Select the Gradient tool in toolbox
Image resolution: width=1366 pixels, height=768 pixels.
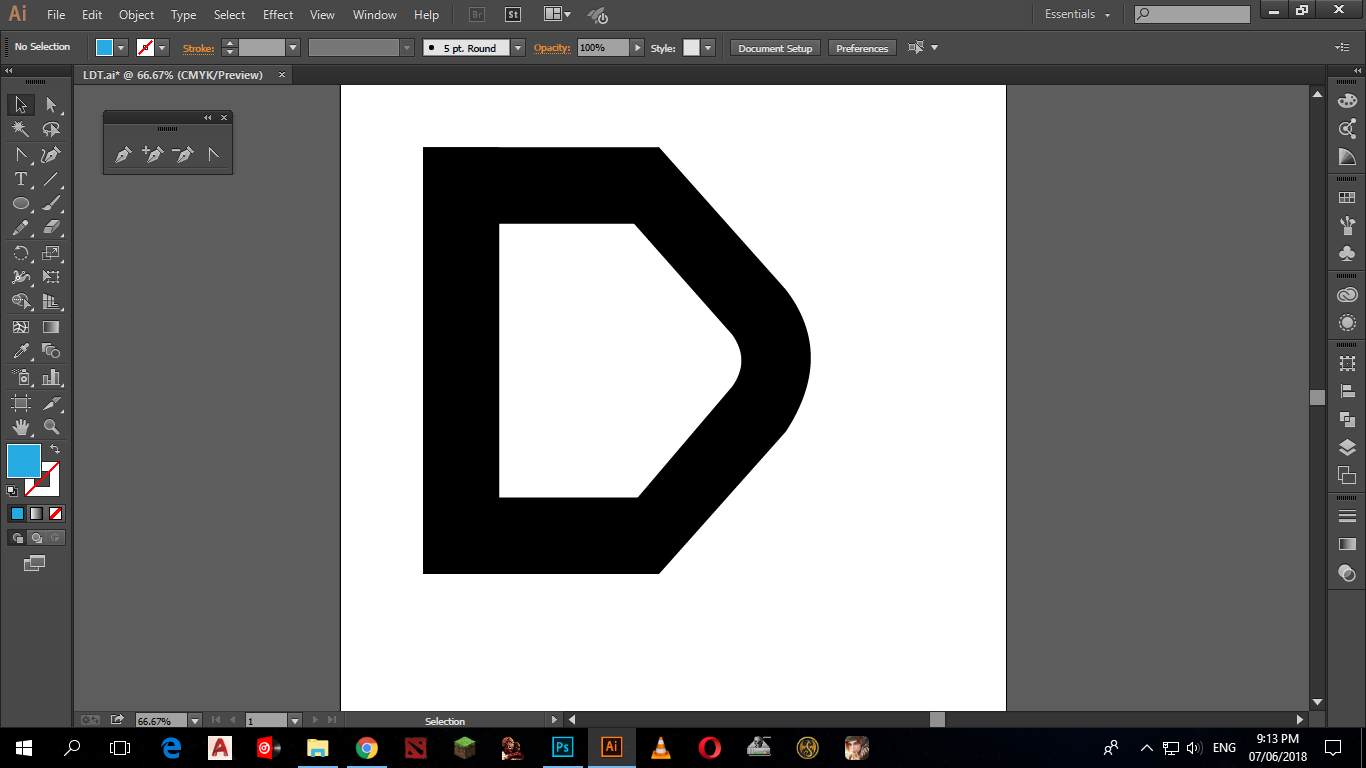click(x=52, y=327)
